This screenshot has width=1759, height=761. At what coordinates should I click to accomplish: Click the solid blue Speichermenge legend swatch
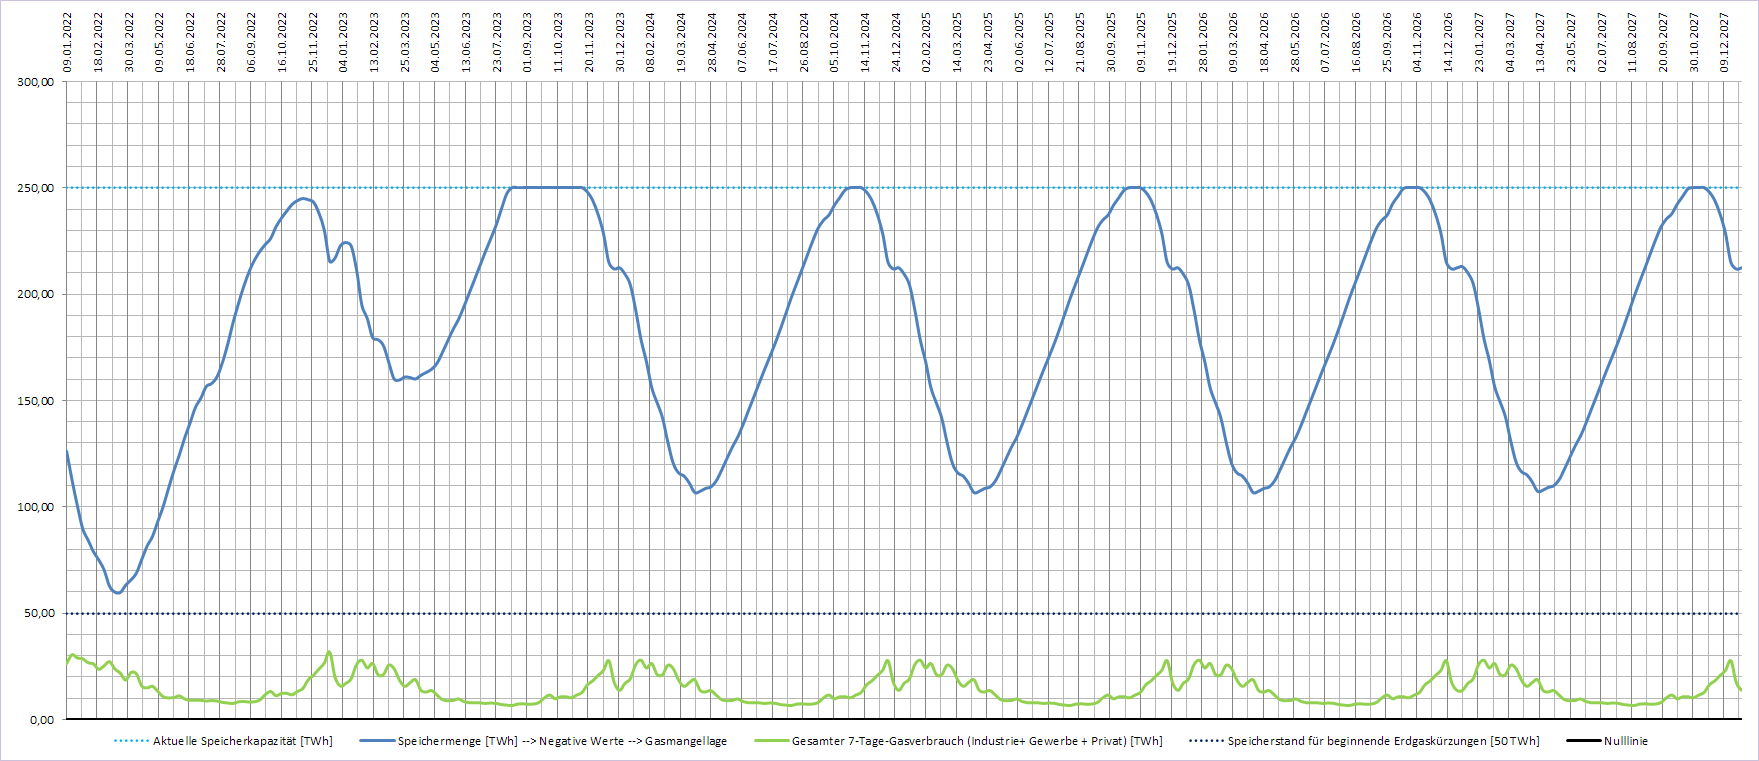(x=376, y=741)
